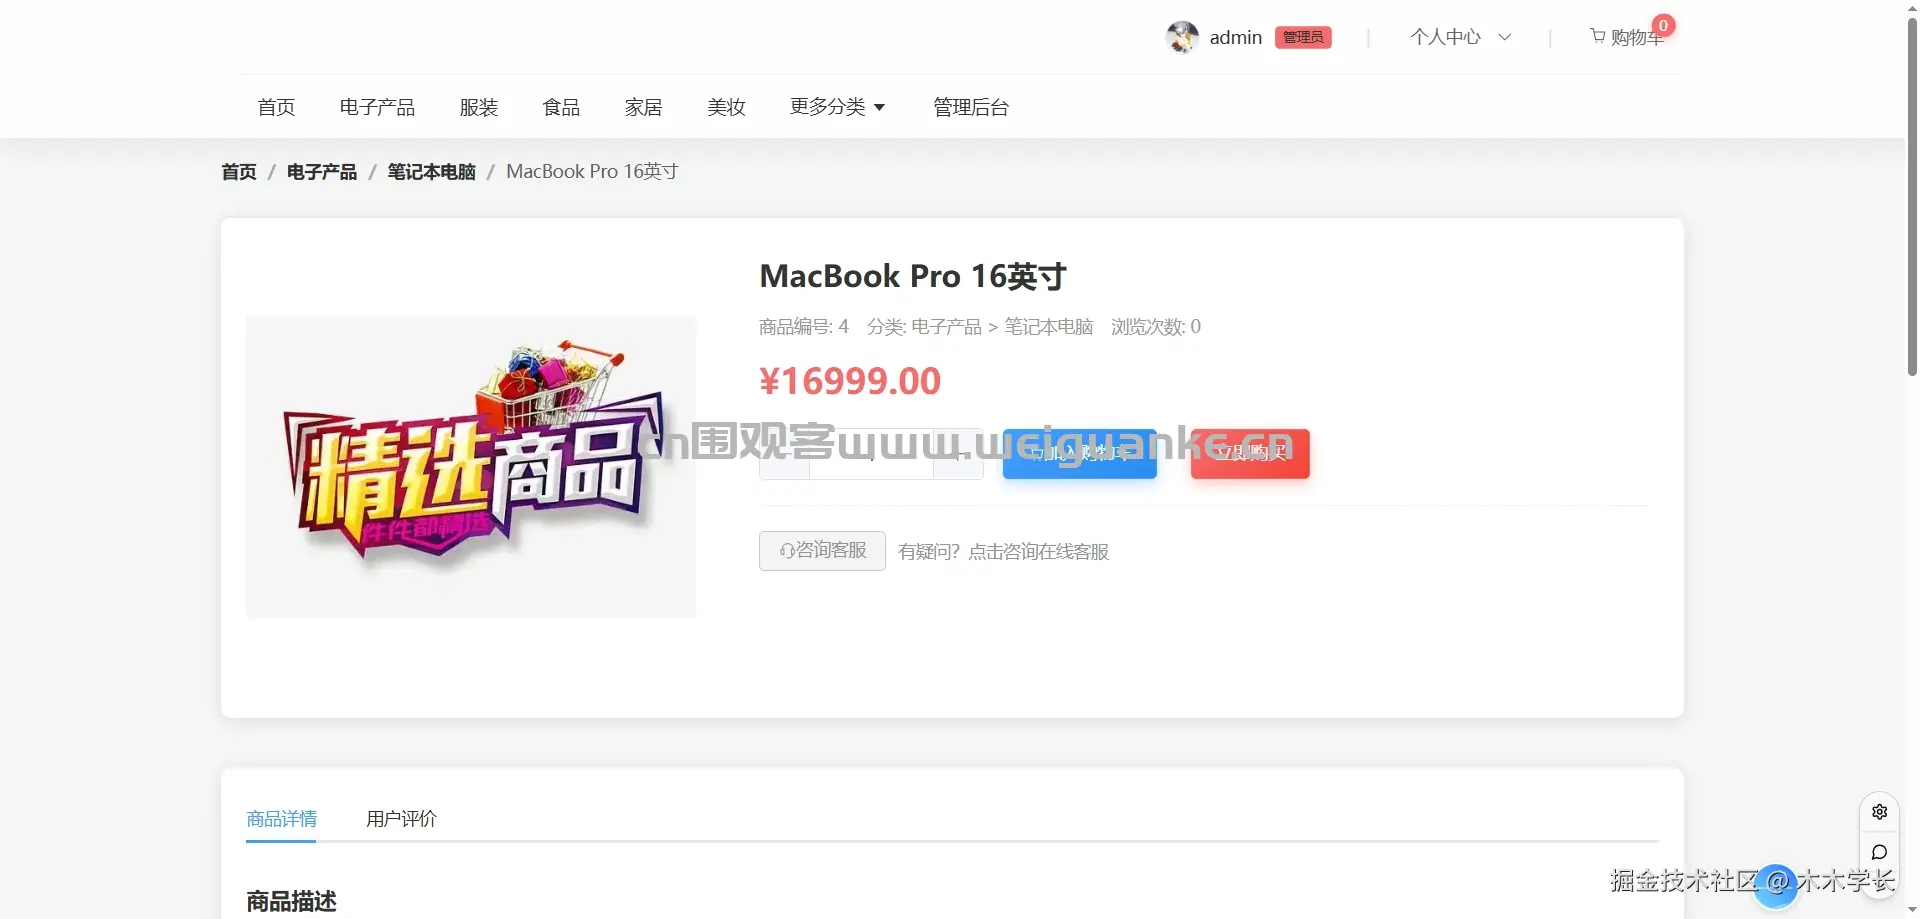1920x919 pixels.
Task: Click the quantity input field
Action: pos(871,455)
